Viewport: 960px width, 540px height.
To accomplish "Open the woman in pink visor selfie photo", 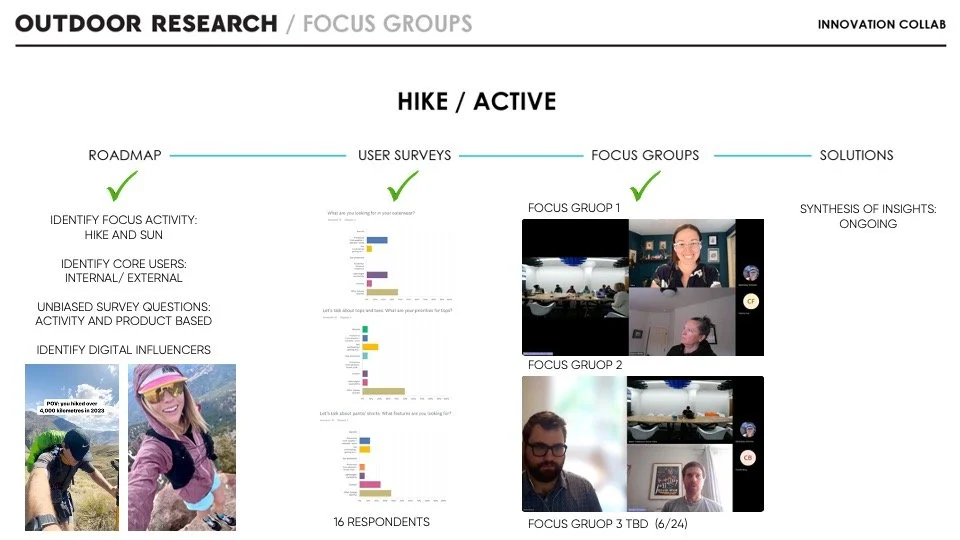I will pos(182,448).
